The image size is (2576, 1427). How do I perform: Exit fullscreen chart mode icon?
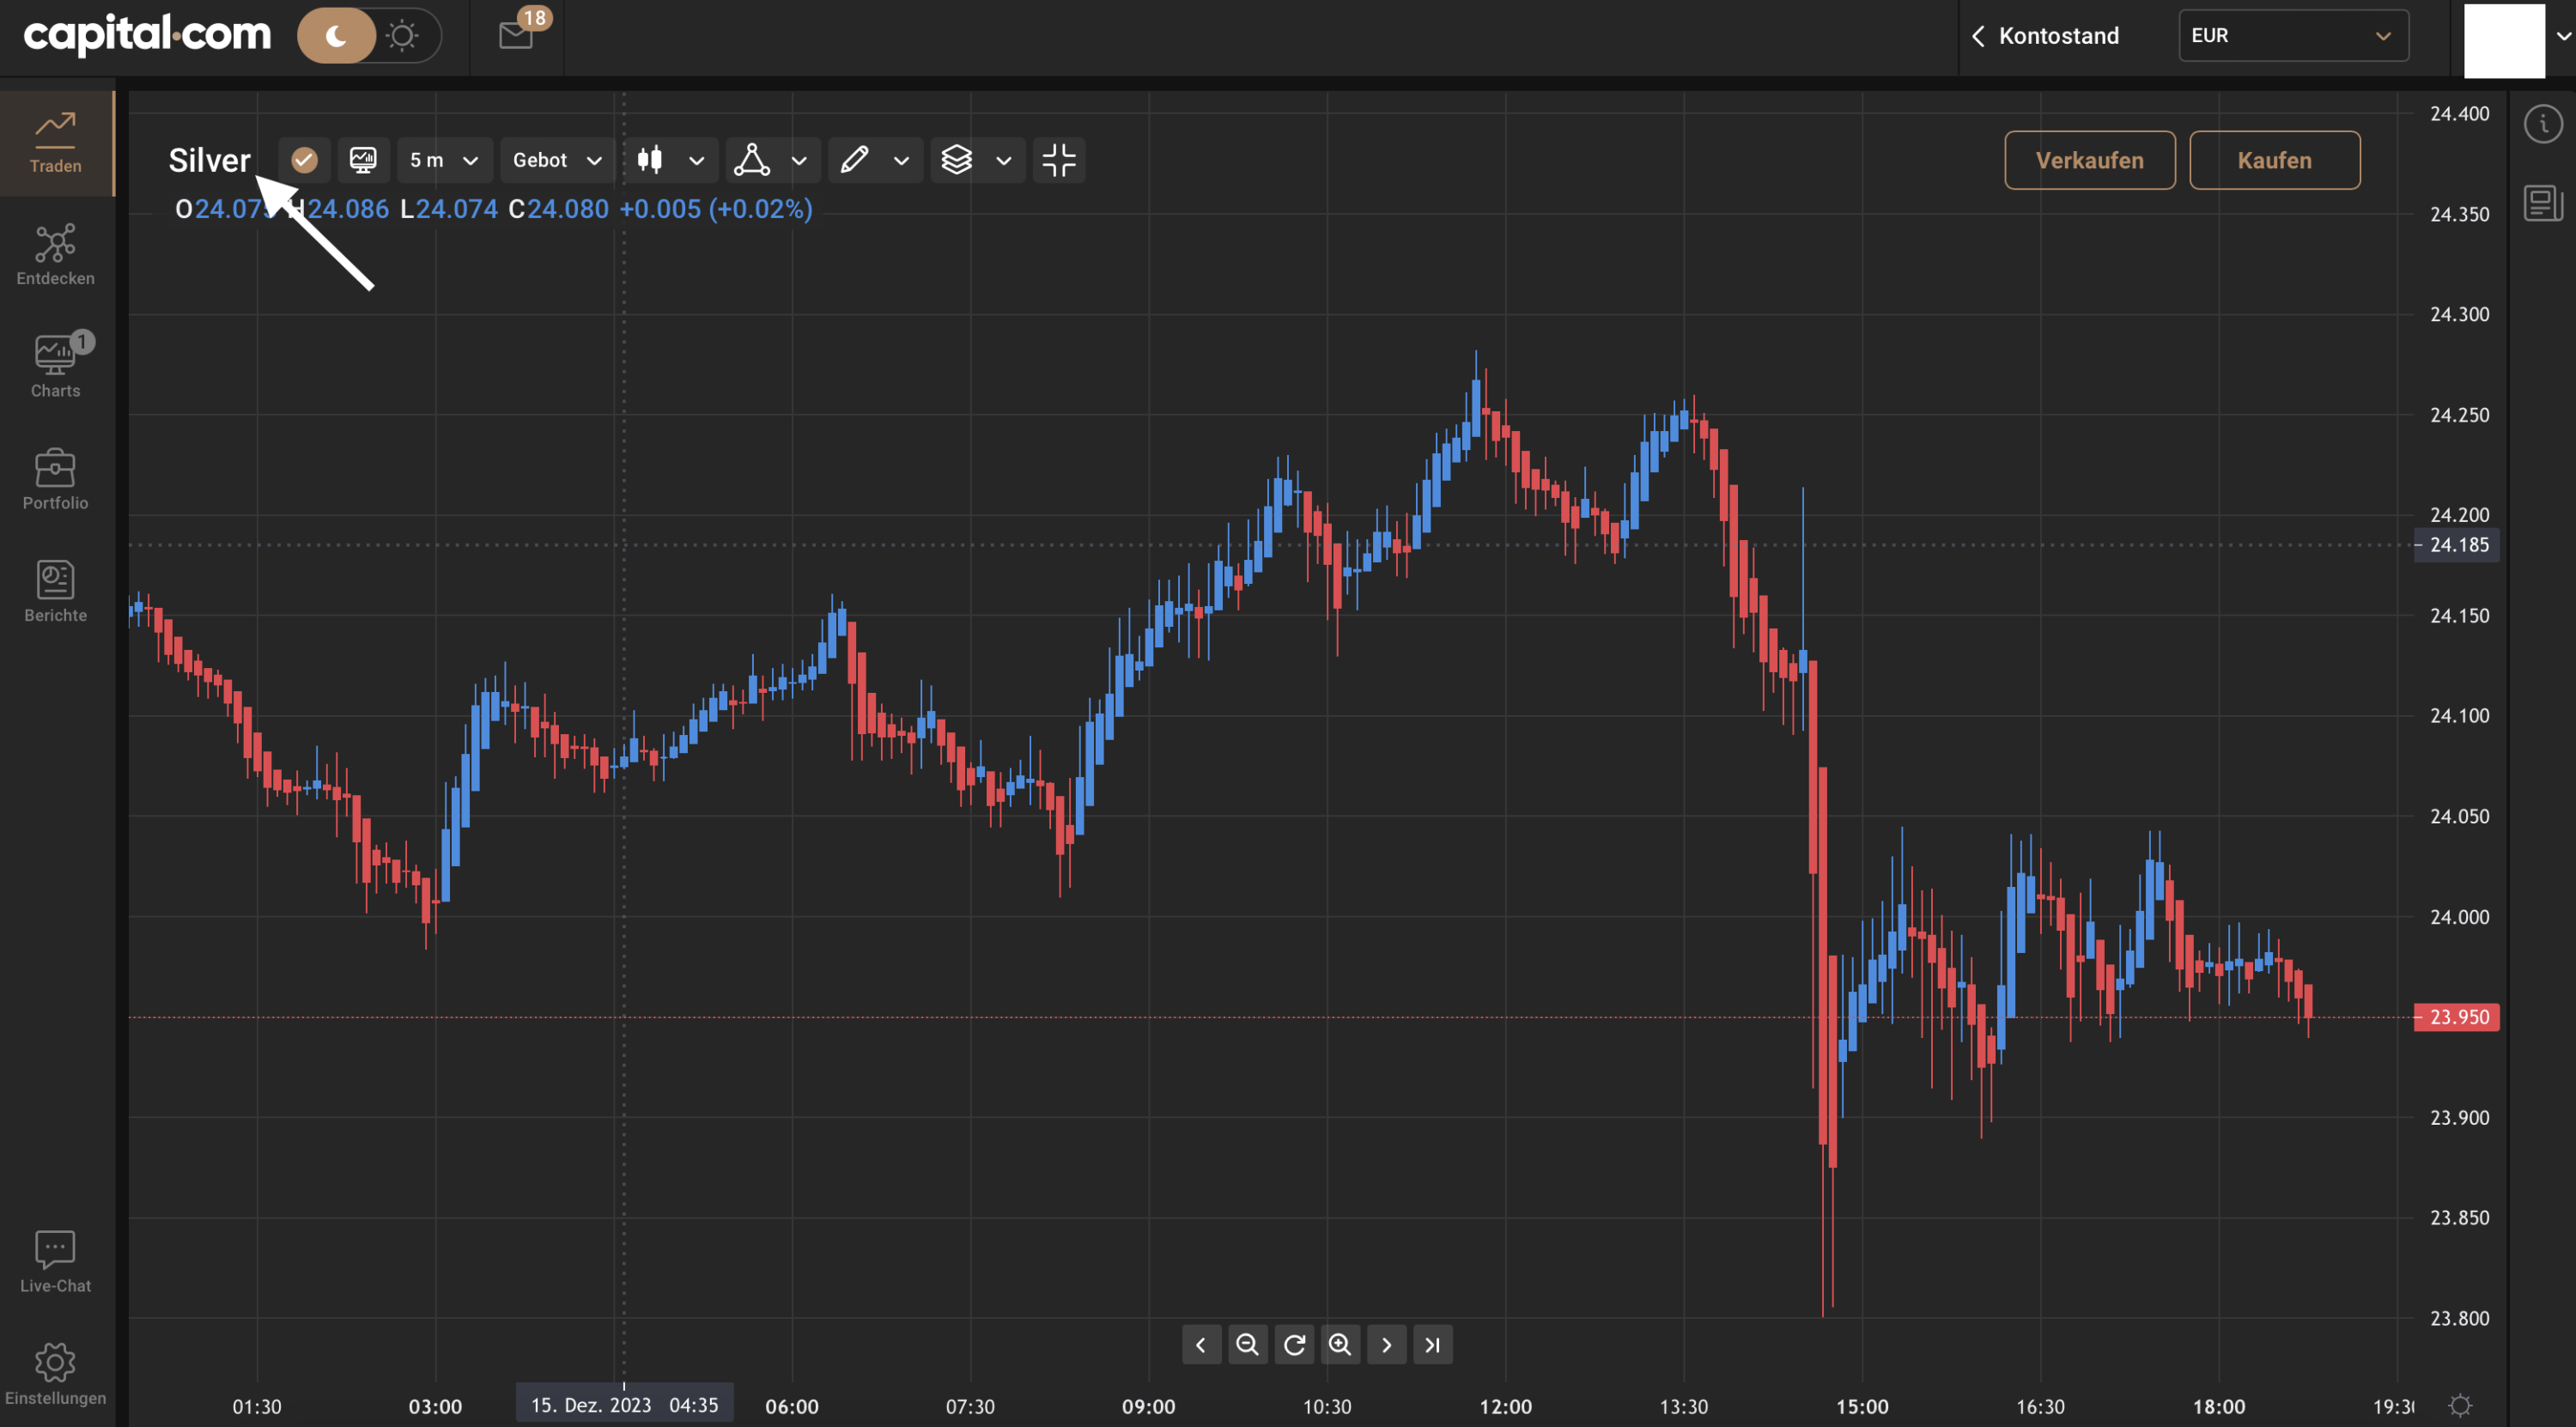(1059, 160)
